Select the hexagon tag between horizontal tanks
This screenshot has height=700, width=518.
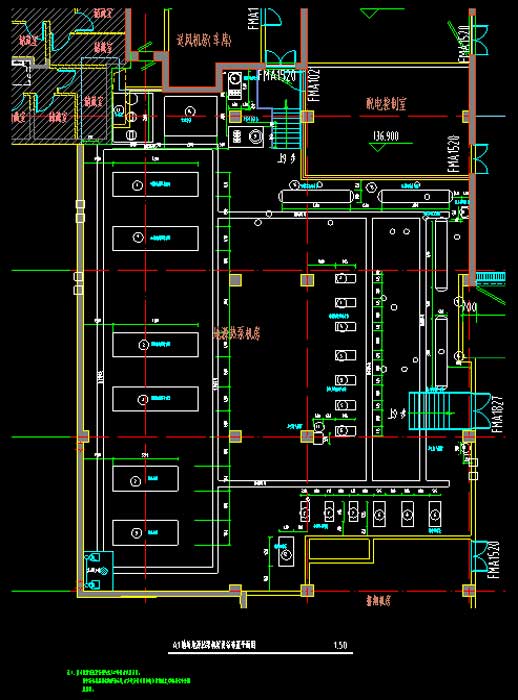pyautogui.click(x=370, y=187)
